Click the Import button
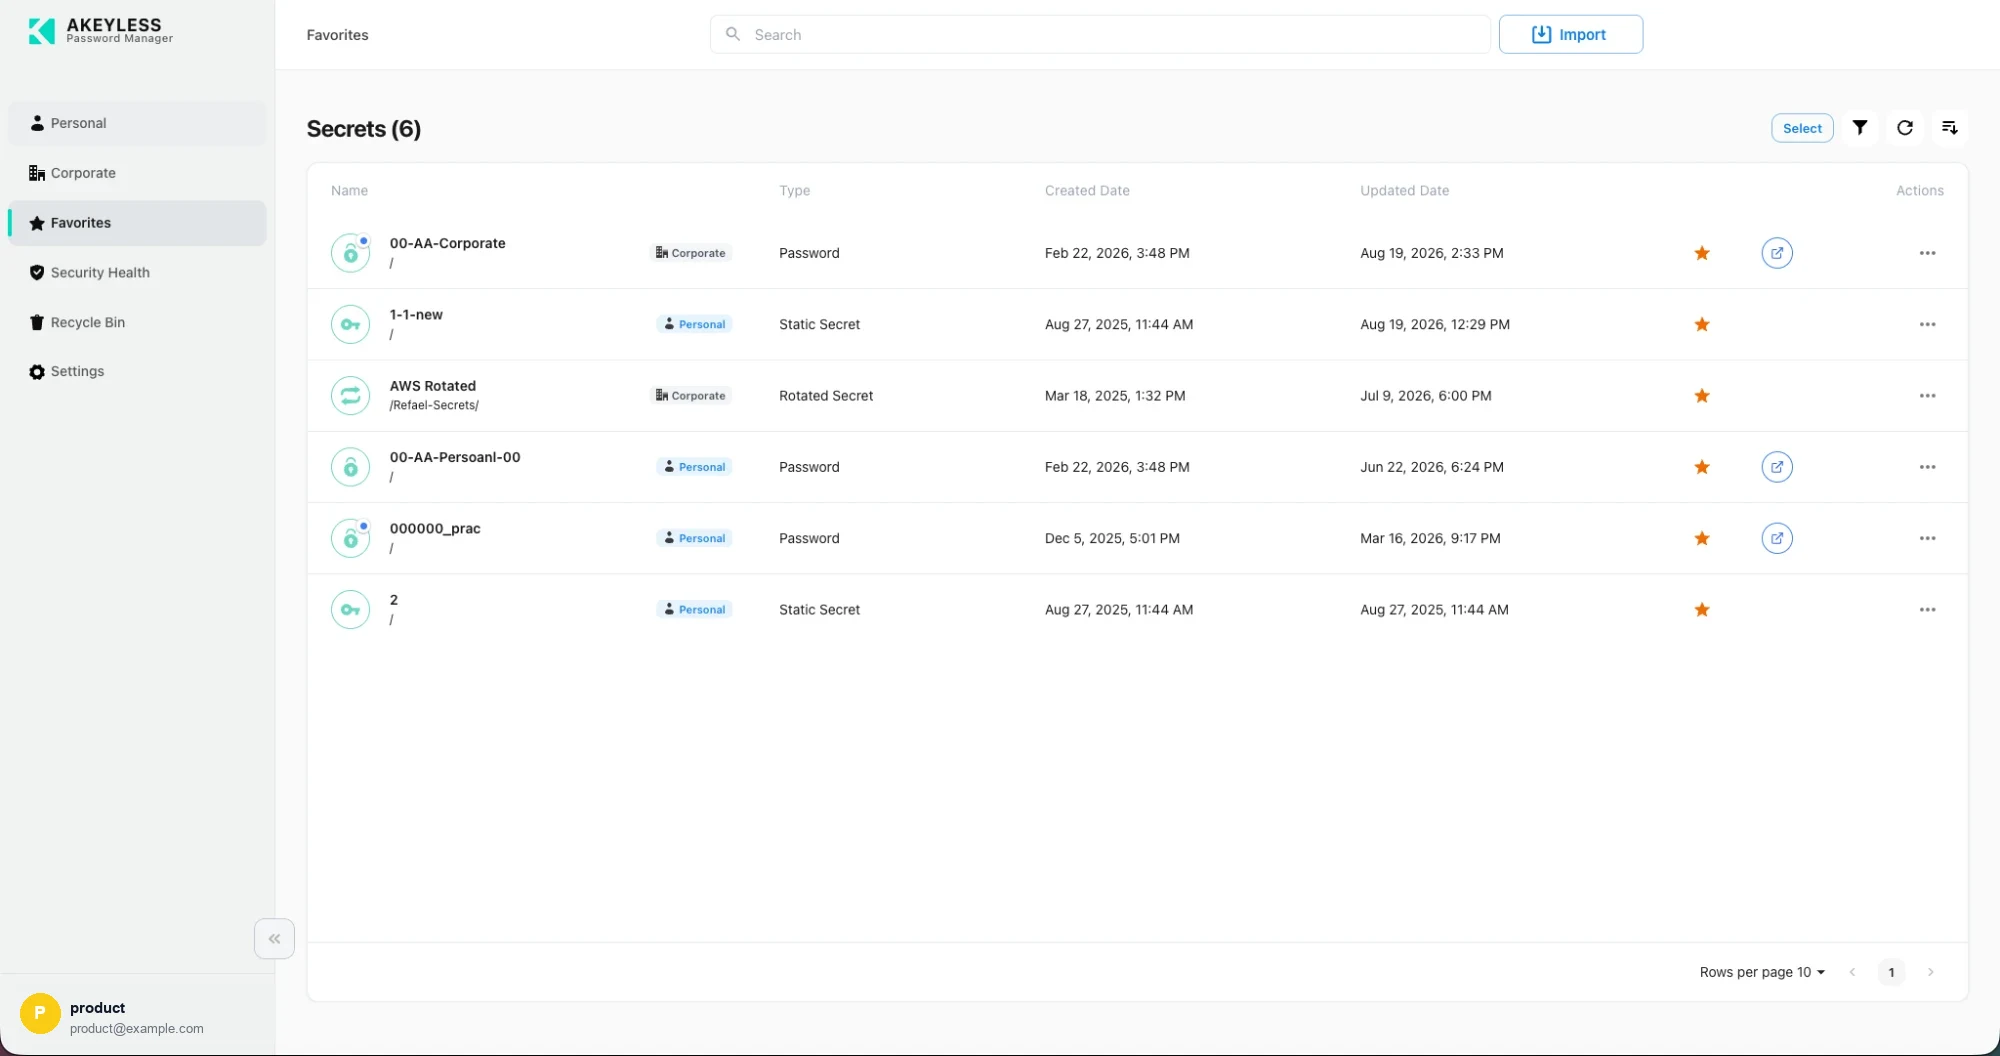Image resolution: width=2000 pixels, height=1056 pixels. (x=1570, y=34)
